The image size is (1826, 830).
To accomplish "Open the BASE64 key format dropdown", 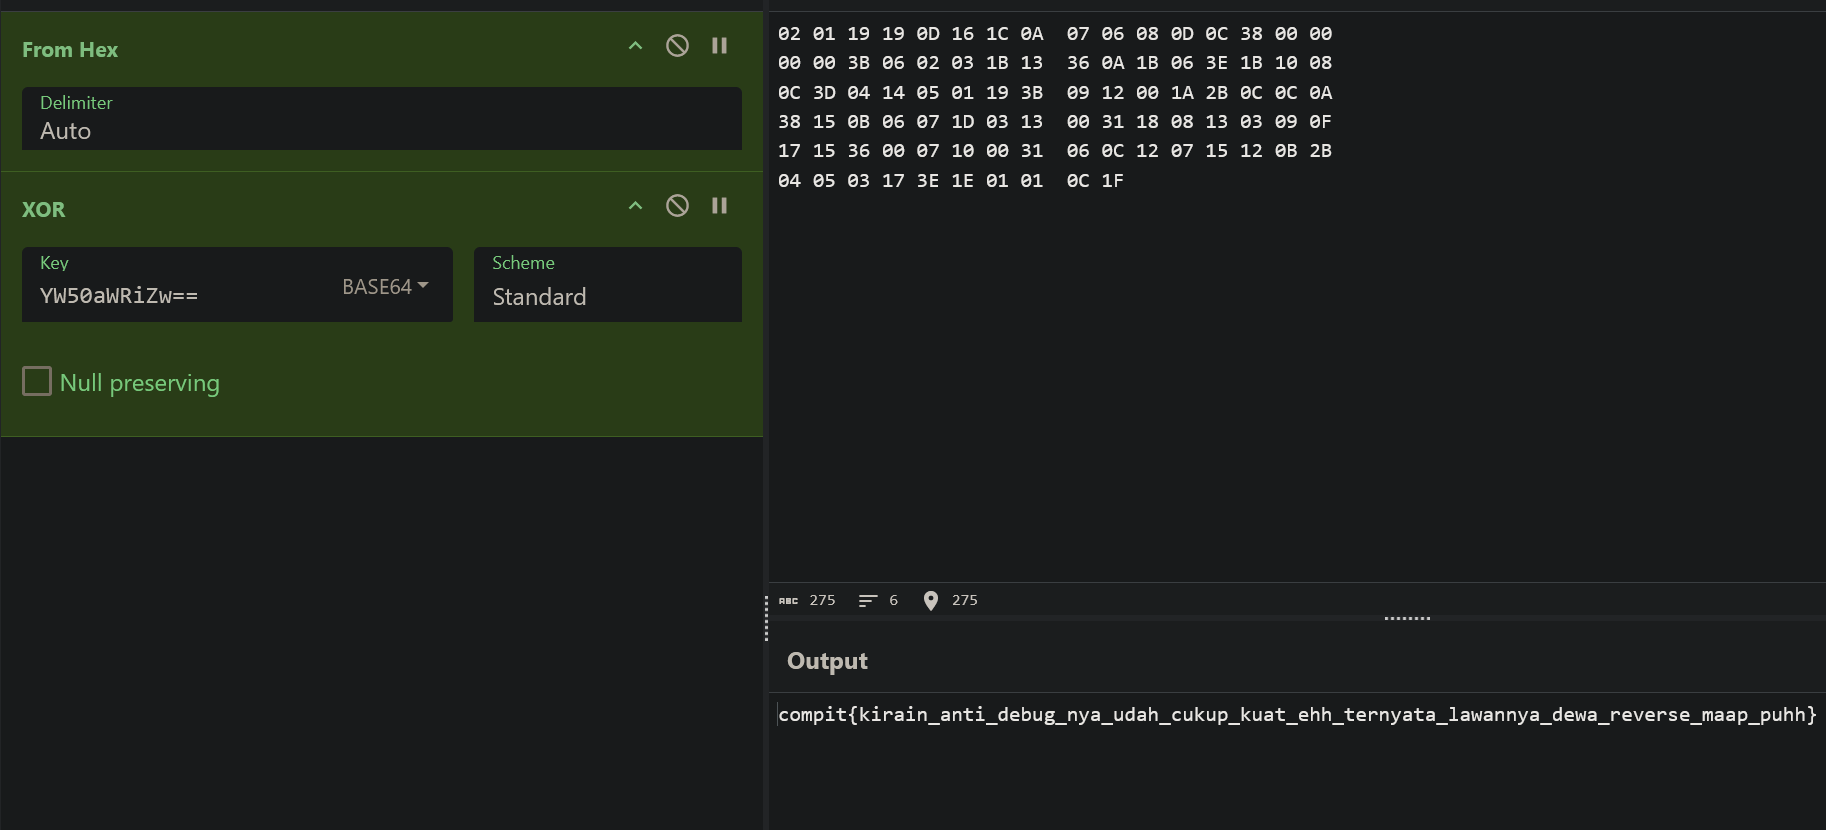I will 385,287.
